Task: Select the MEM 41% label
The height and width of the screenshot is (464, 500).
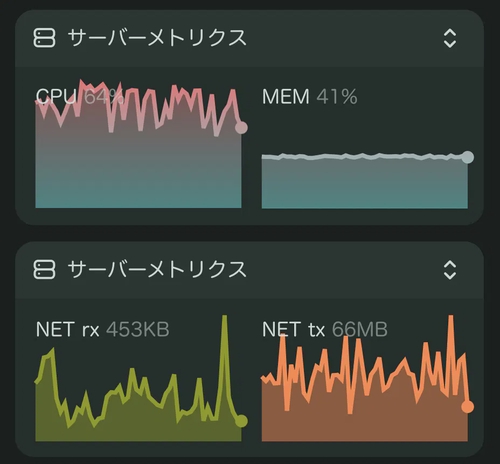Action: (310, 97)
